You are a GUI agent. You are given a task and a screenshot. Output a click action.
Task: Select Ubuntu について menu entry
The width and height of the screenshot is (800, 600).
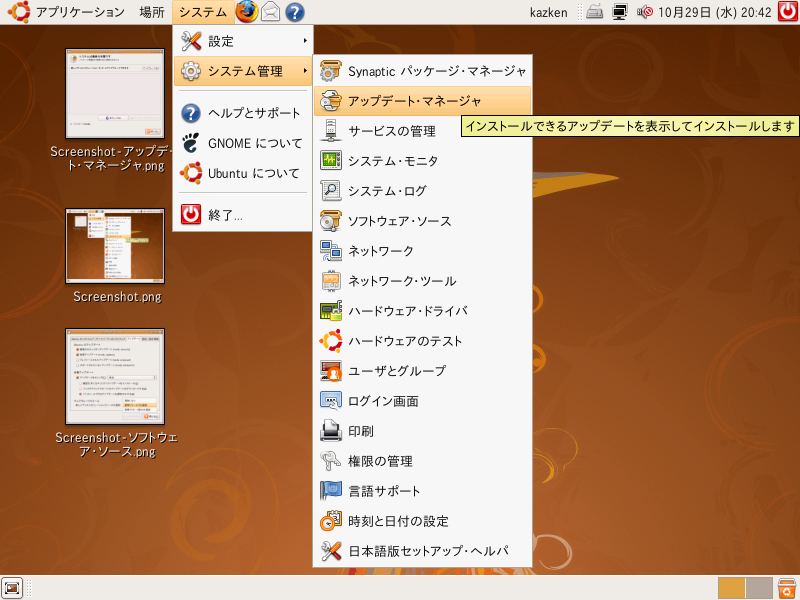(243, 173)
